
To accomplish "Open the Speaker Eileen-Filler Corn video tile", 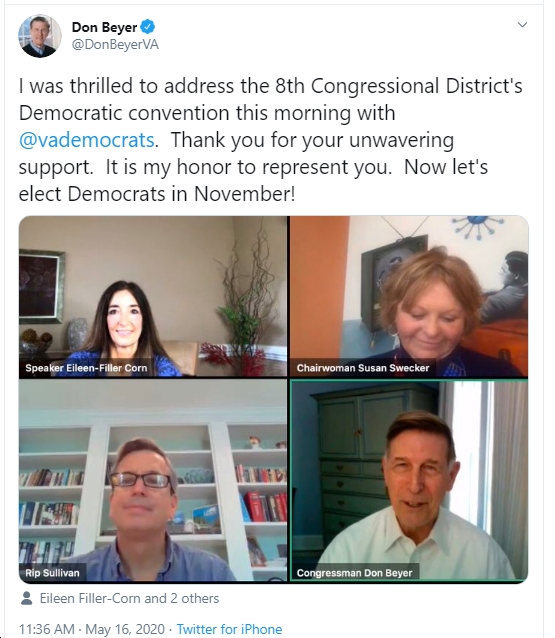I will [x=153, y=296].
